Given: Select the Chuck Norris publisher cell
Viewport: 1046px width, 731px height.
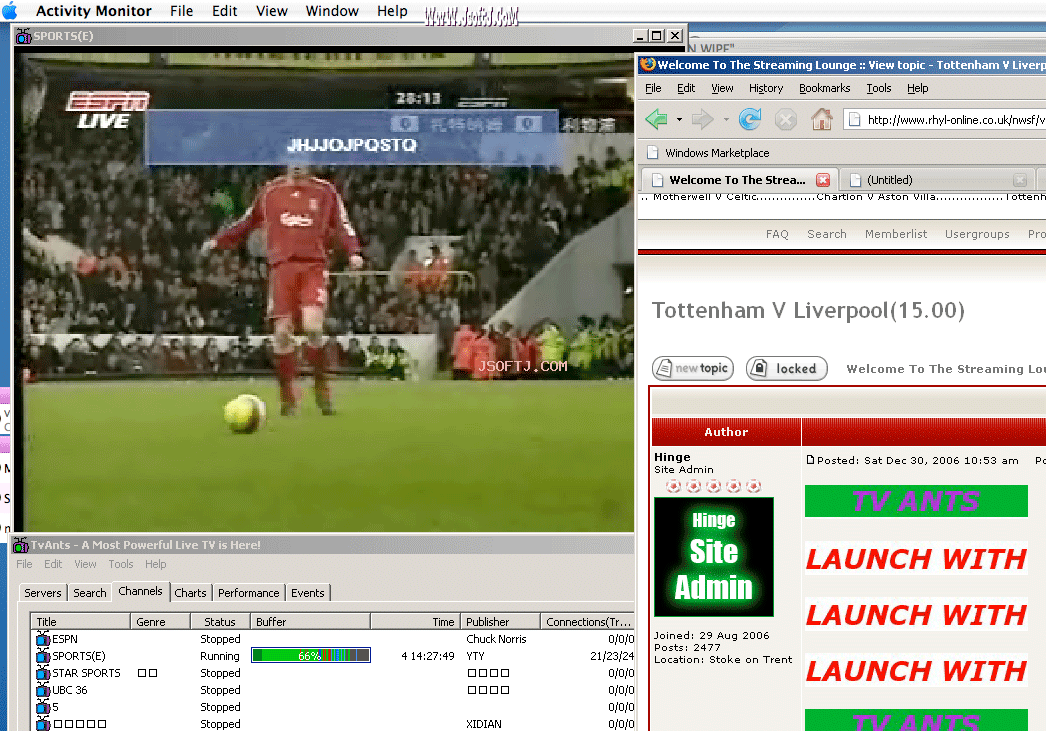Looking at the screenshot, I should click(496, 639).
